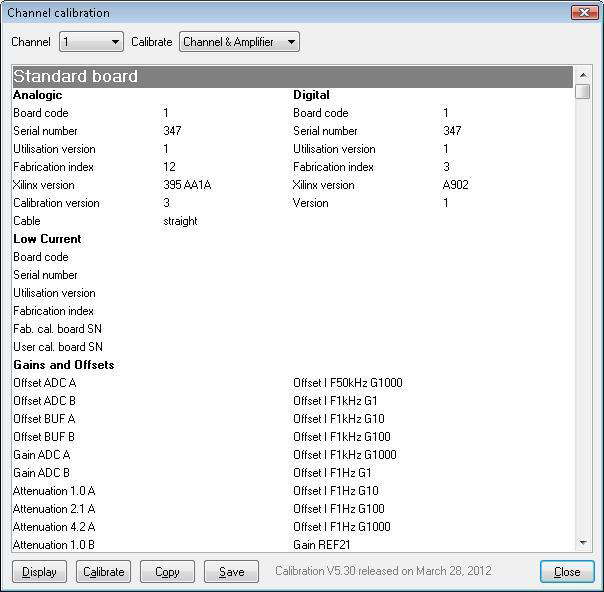Screen dimensions: 604x592
Task: Click the Gains and Offsets heading
Action: click(x=63, y=365)
